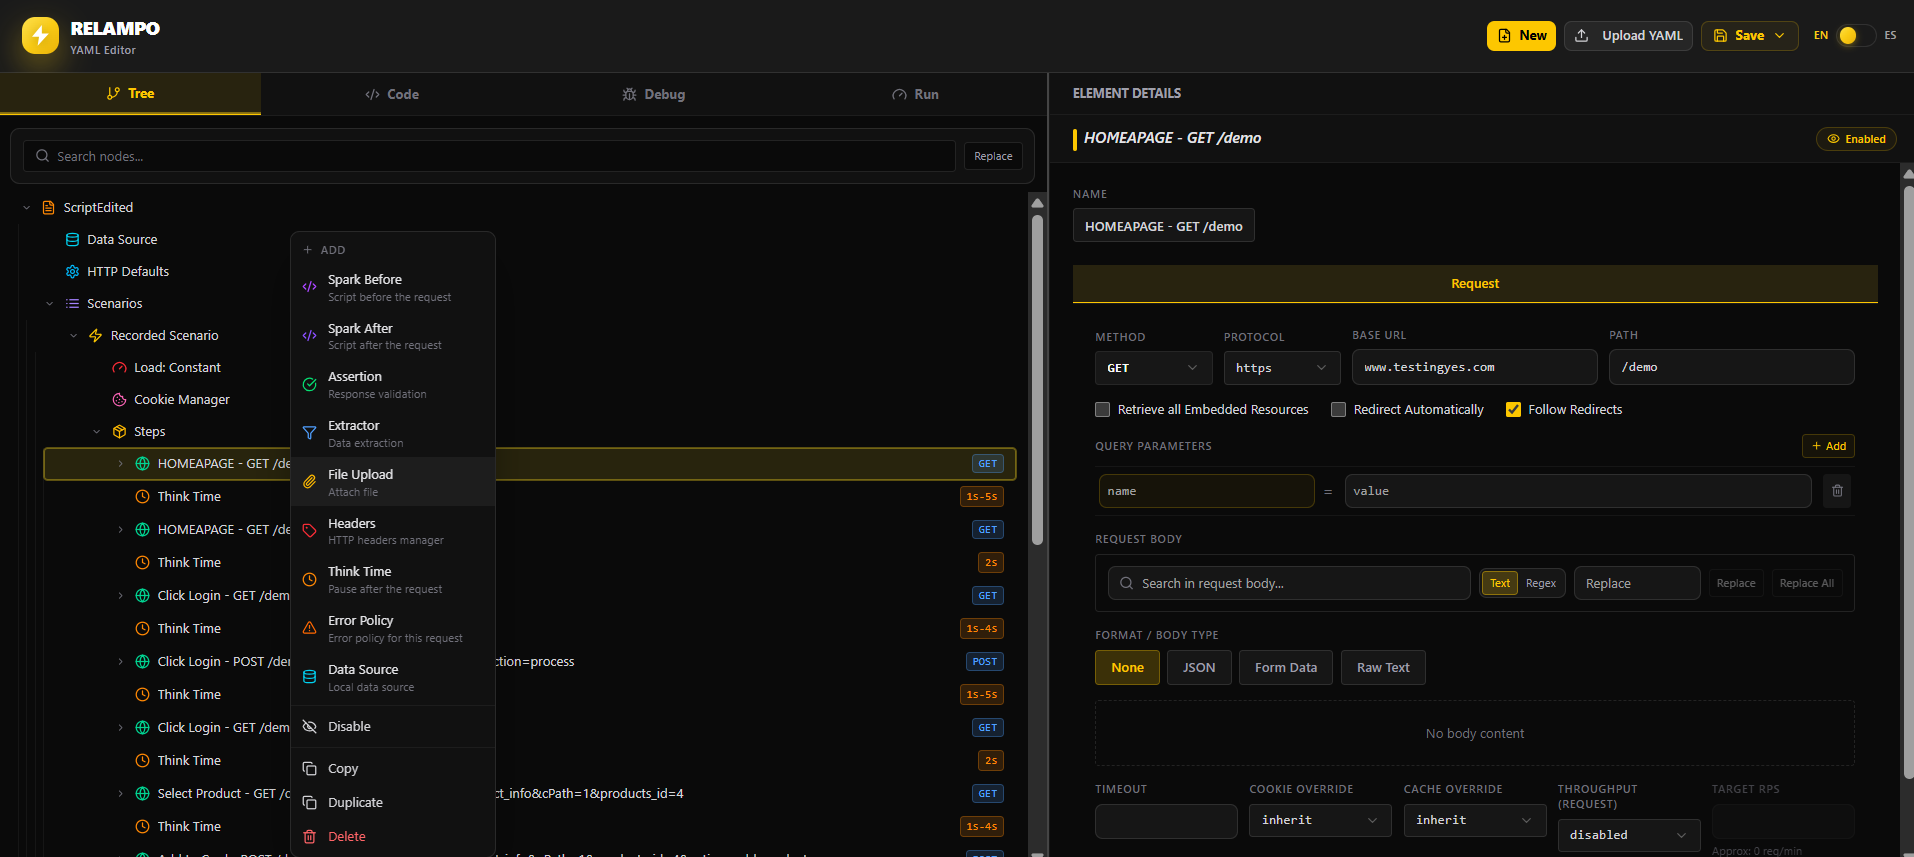The image size is (1914, 857).
Task: Click the Headers tag icon
Action: pos(310,531)
